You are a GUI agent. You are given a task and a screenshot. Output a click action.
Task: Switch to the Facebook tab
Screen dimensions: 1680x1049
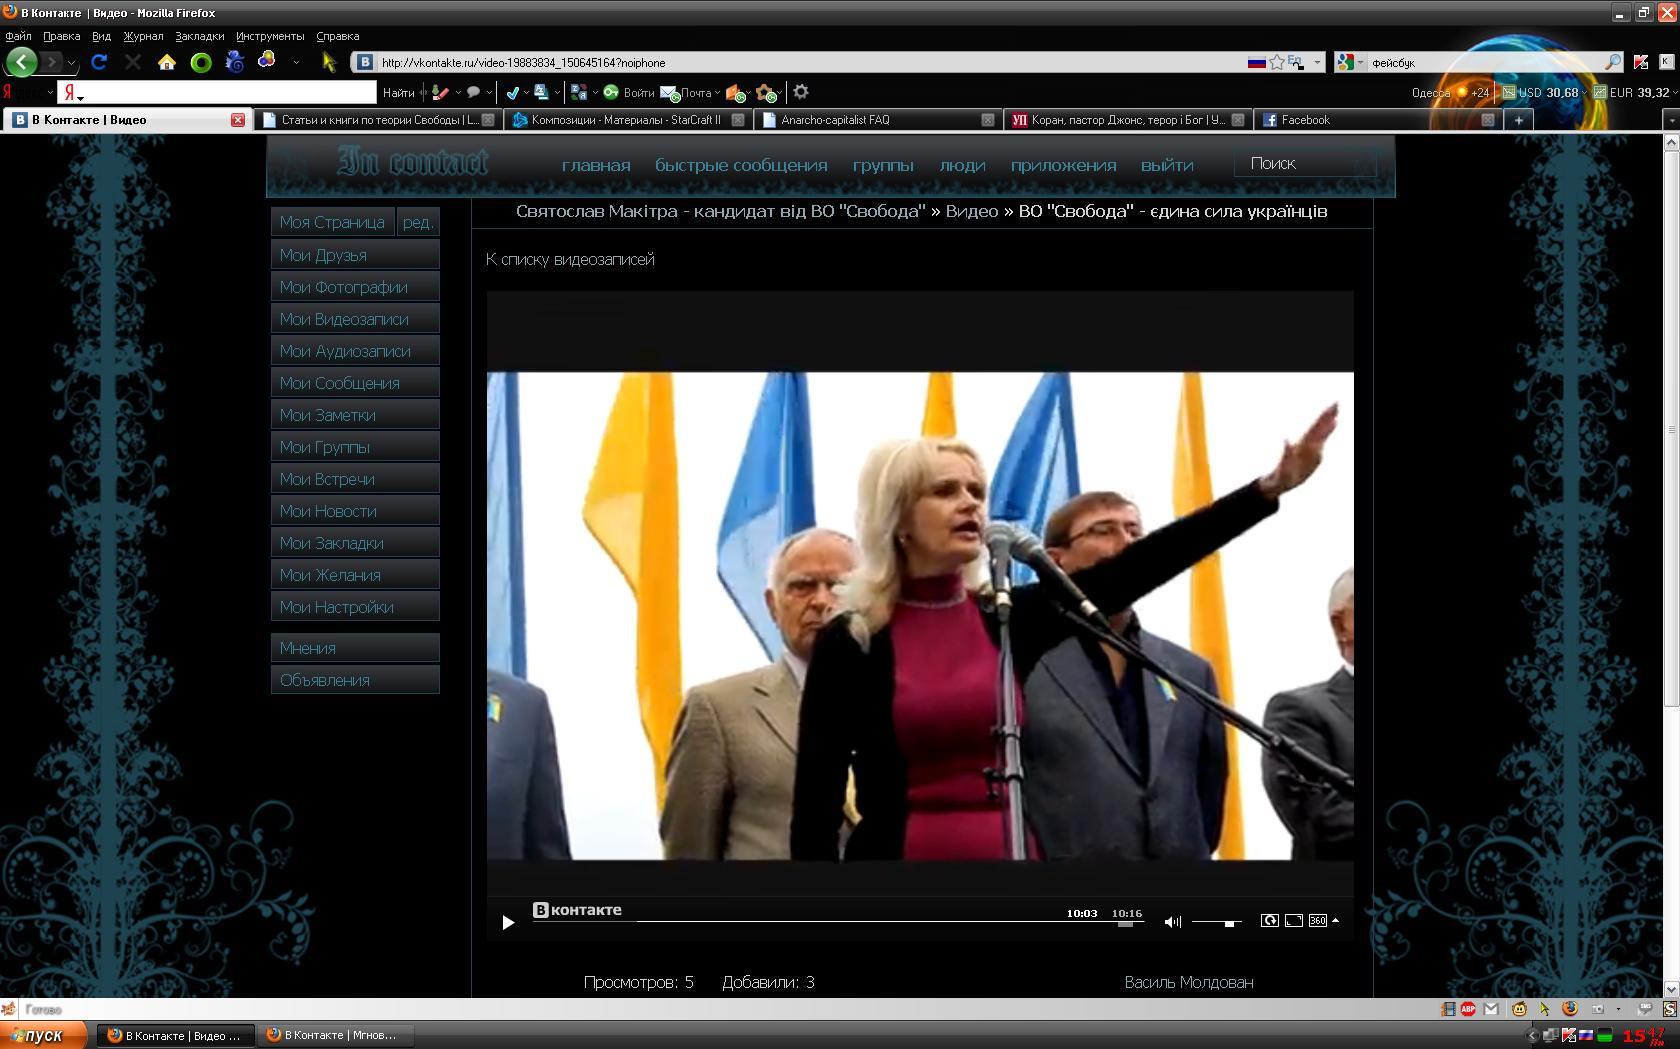[x=1377, y=120]
